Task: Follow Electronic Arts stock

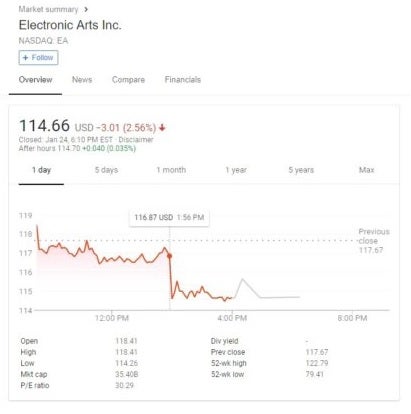Action: tap(38, 58)
